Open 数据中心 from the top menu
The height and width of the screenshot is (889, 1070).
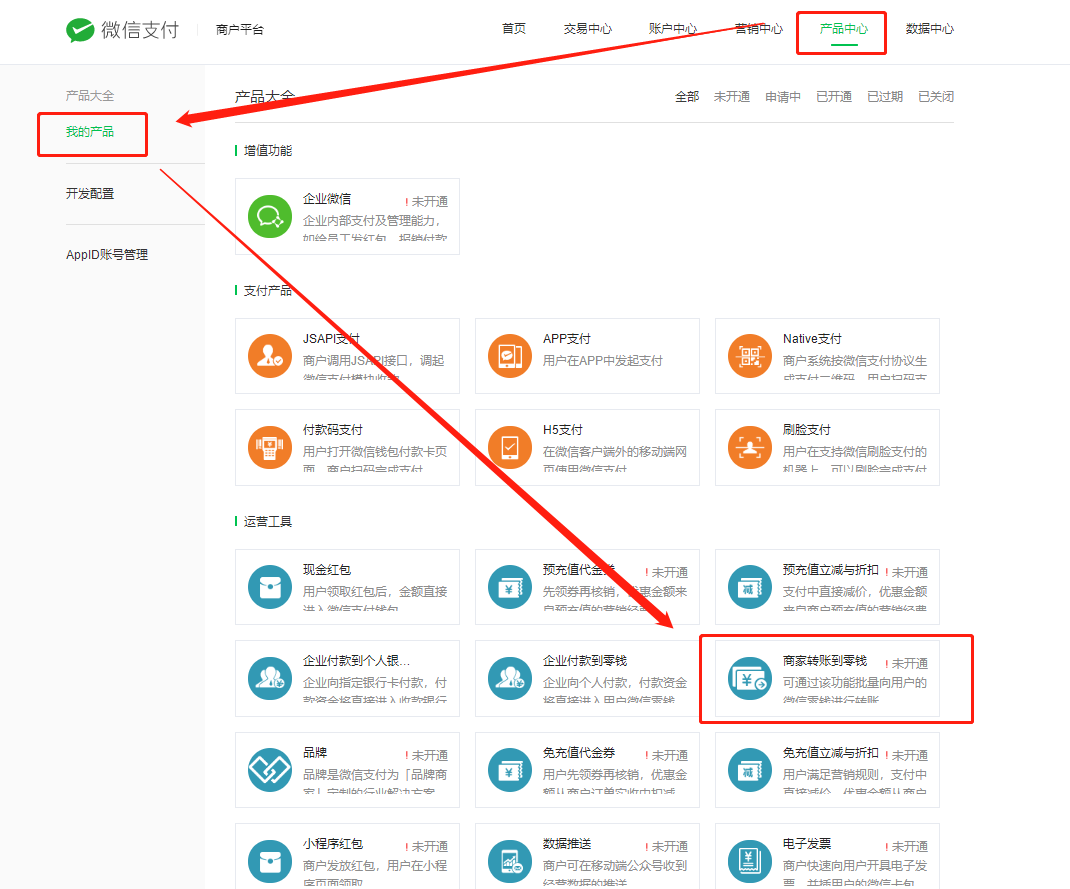click(x=929, y=29)
